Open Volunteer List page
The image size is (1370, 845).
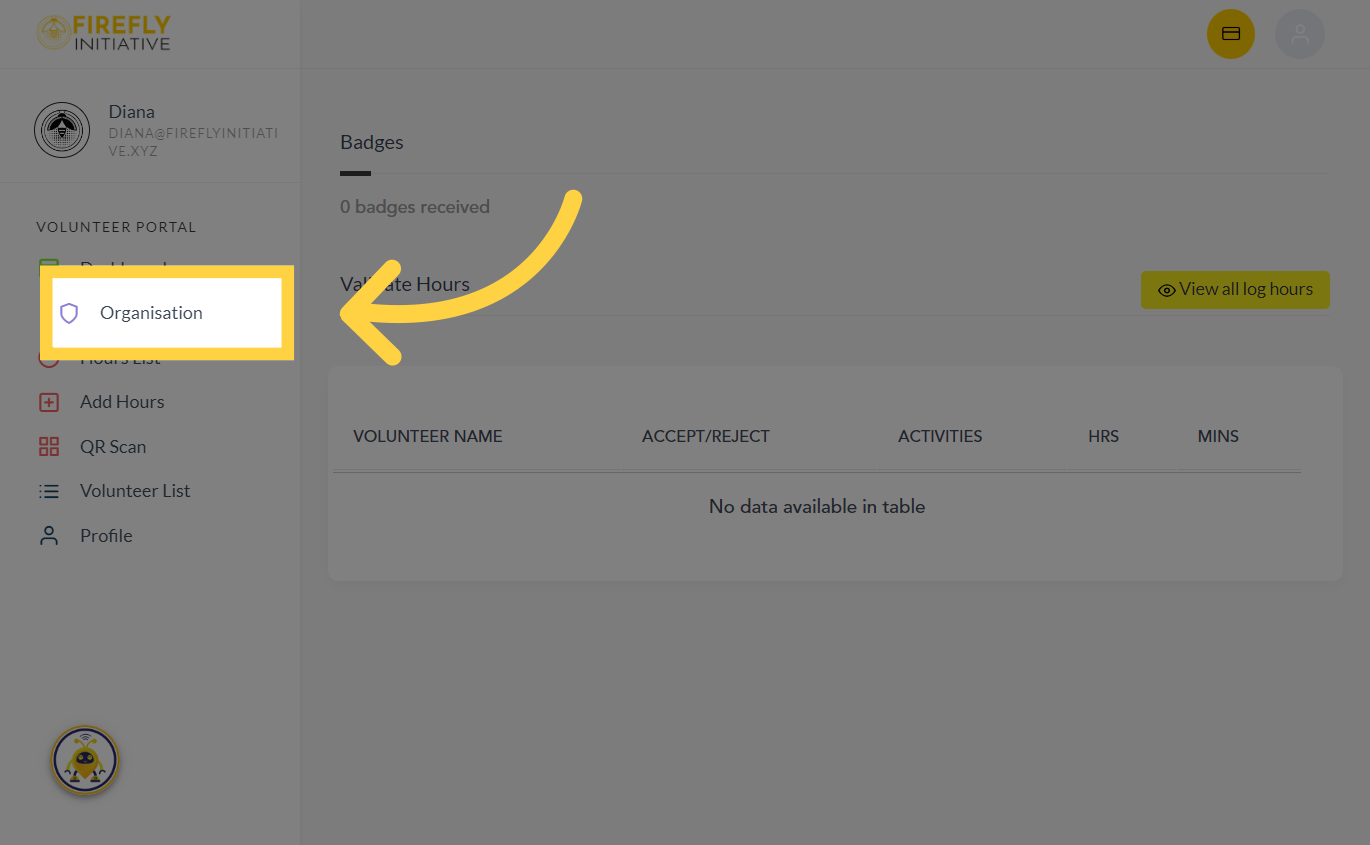pyautogui.click(x=135, y=491)
